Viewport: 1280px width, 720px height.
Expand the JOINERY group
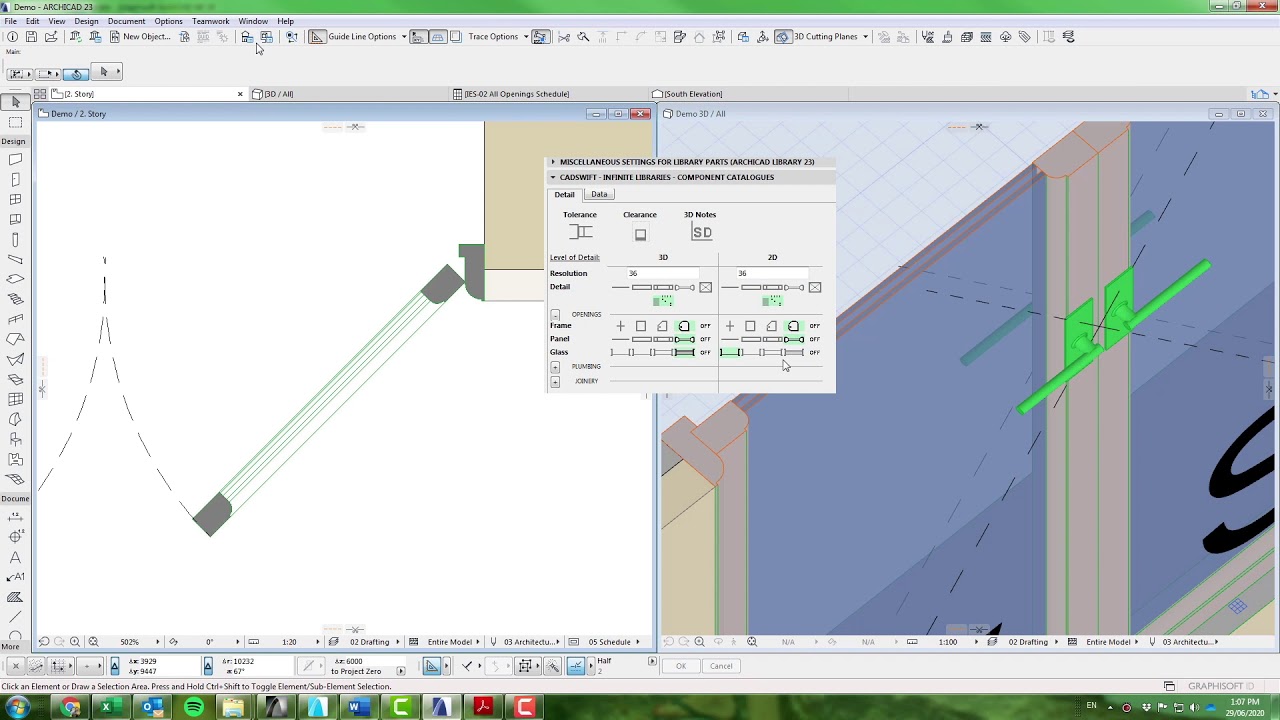coord(555,382)
